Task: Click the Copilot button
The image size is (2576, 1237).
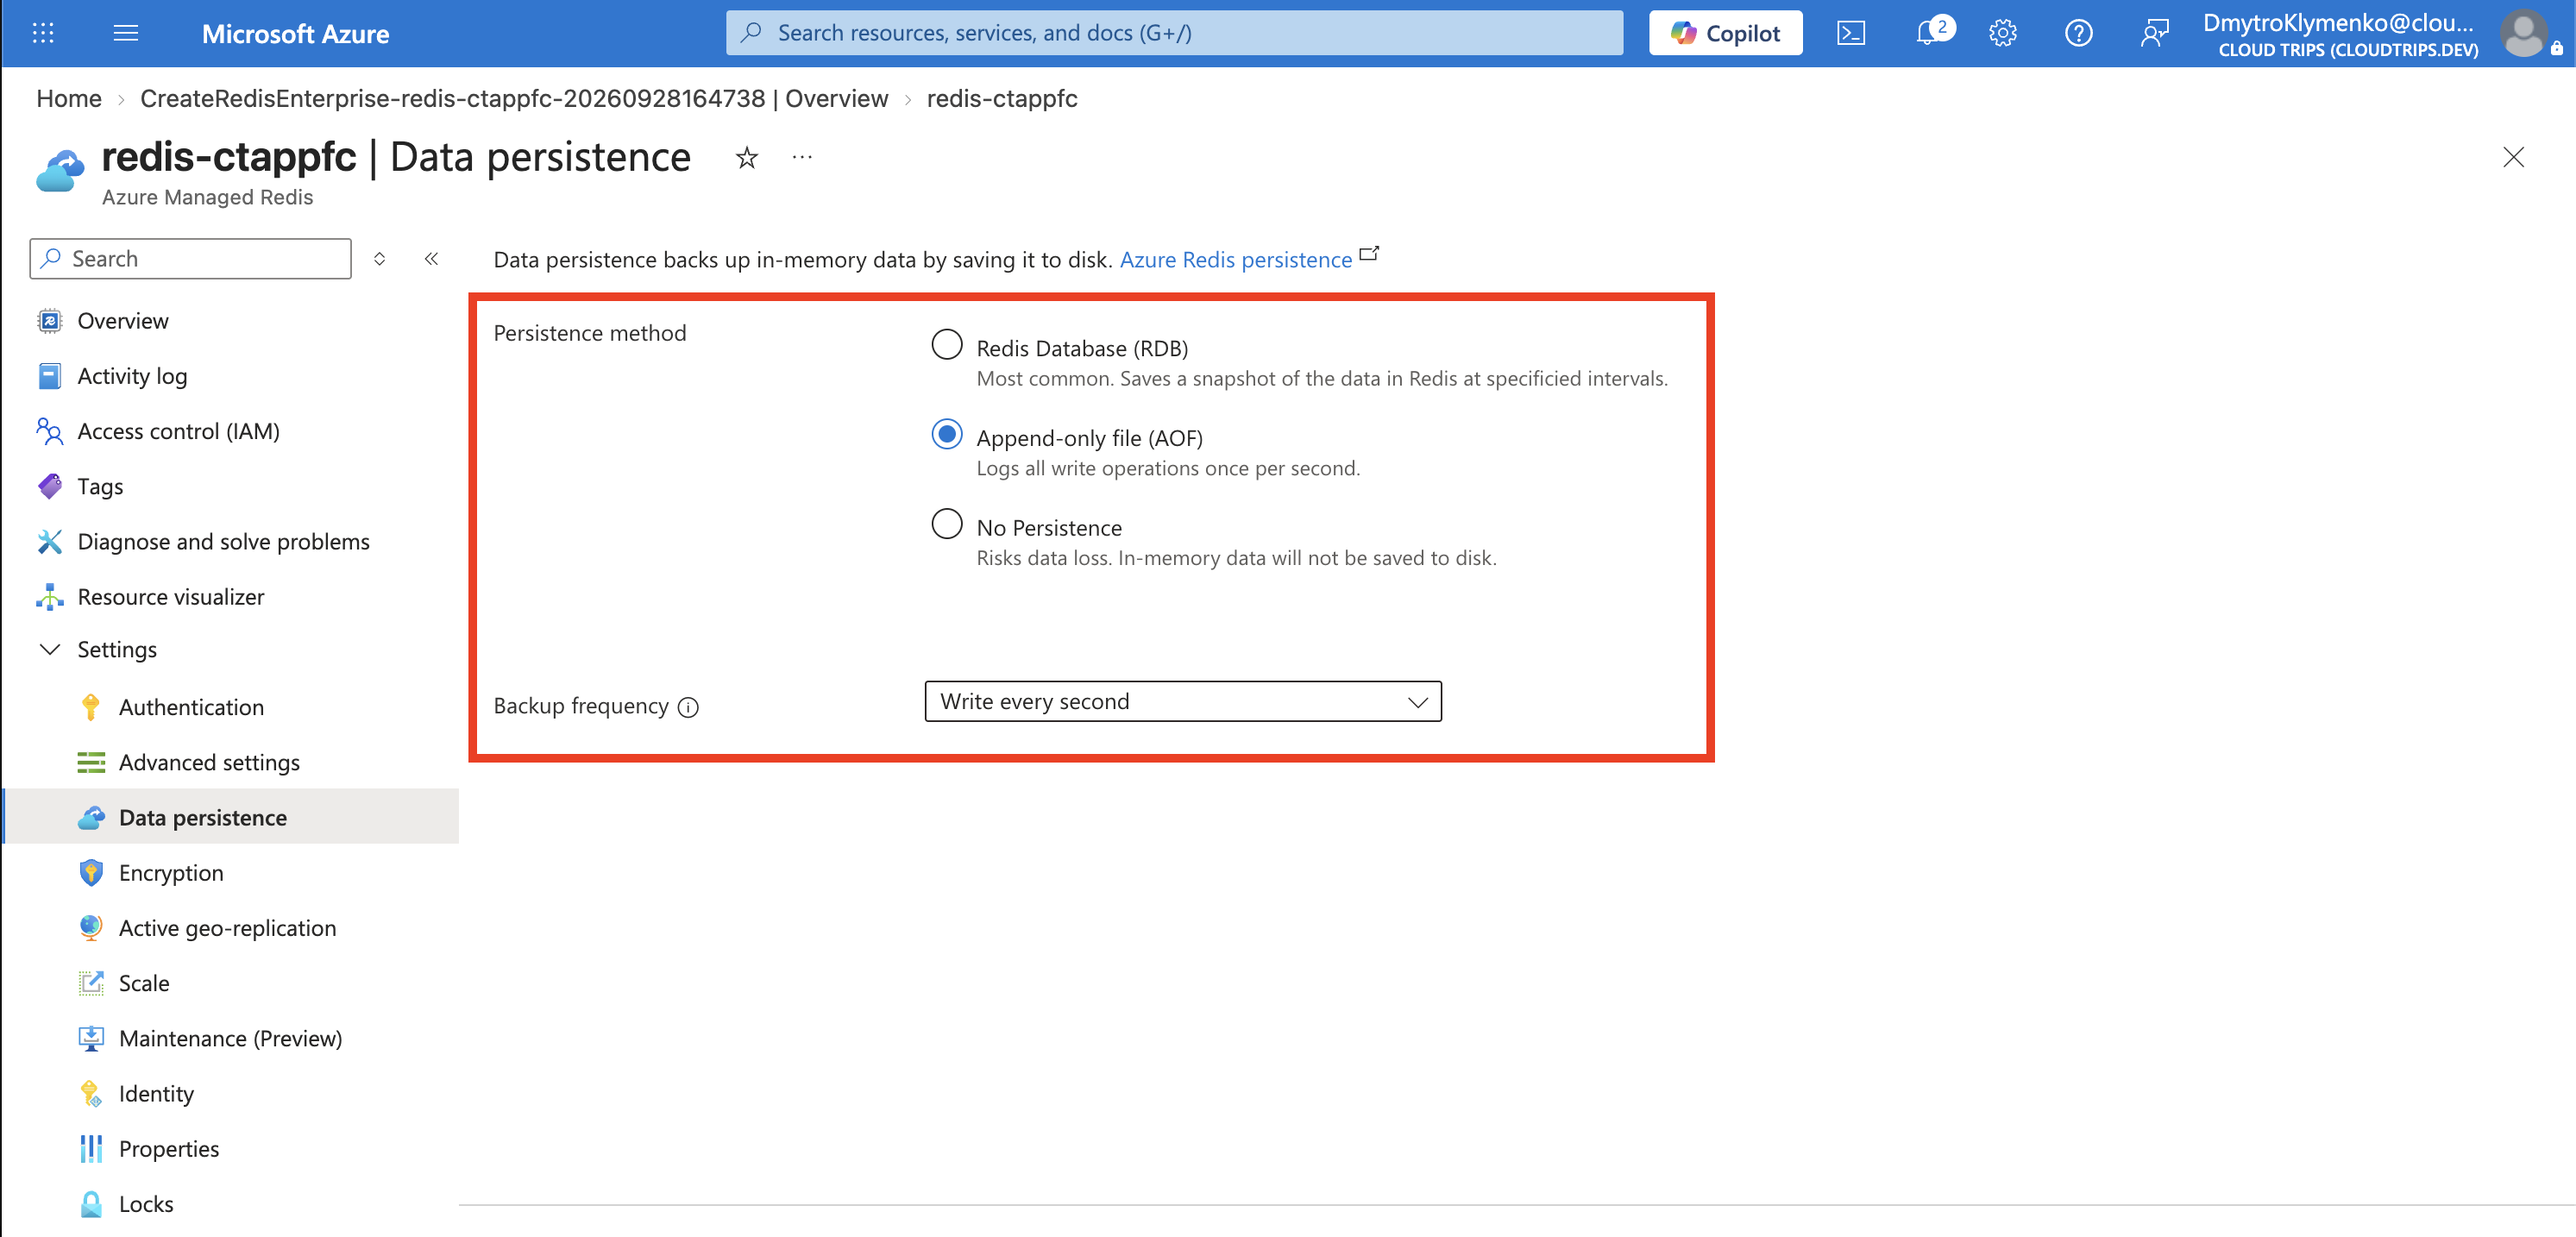Action: 1725,33
